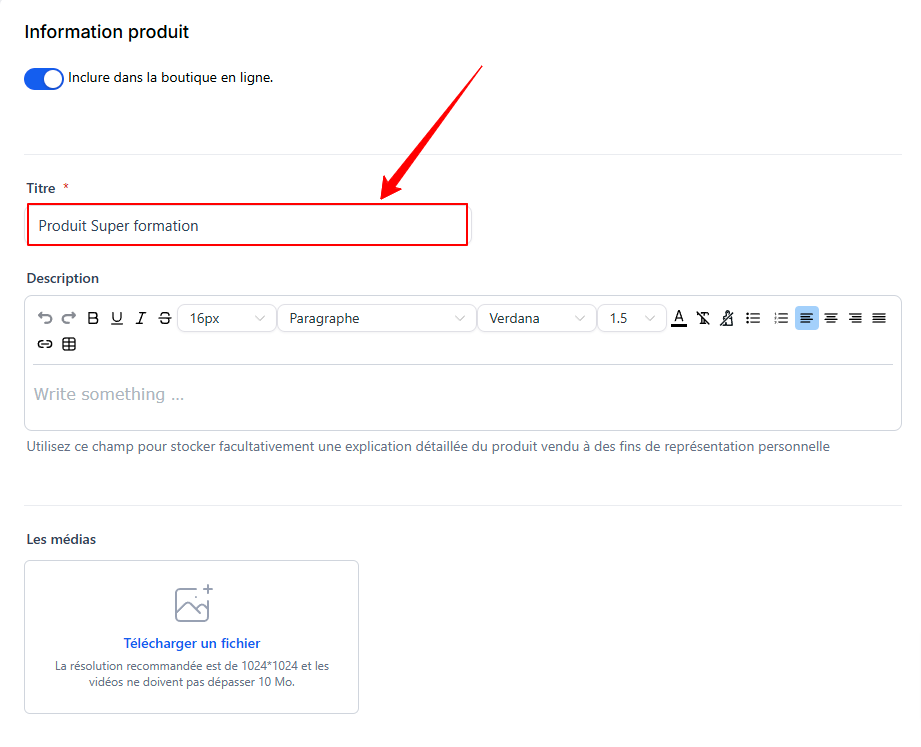Disable the 'Inclure dans la boutique en ligne' switch
This screenshot has width=921, height=747.
click(x=44, y=78)
